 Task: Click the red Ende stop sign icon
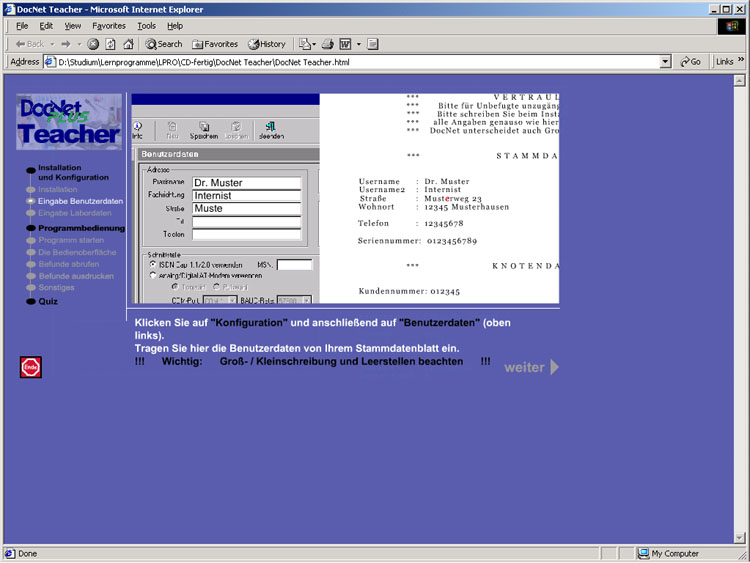coord(30,367)
